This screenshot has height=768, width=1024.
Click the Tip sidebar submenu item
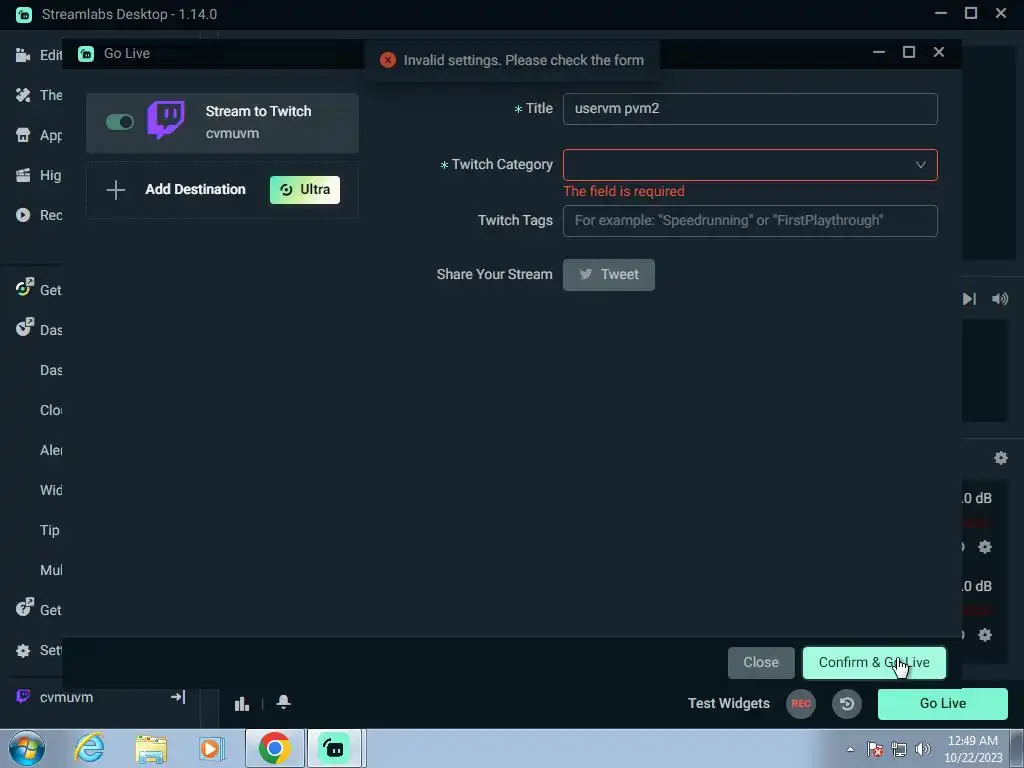pos(50,530)
